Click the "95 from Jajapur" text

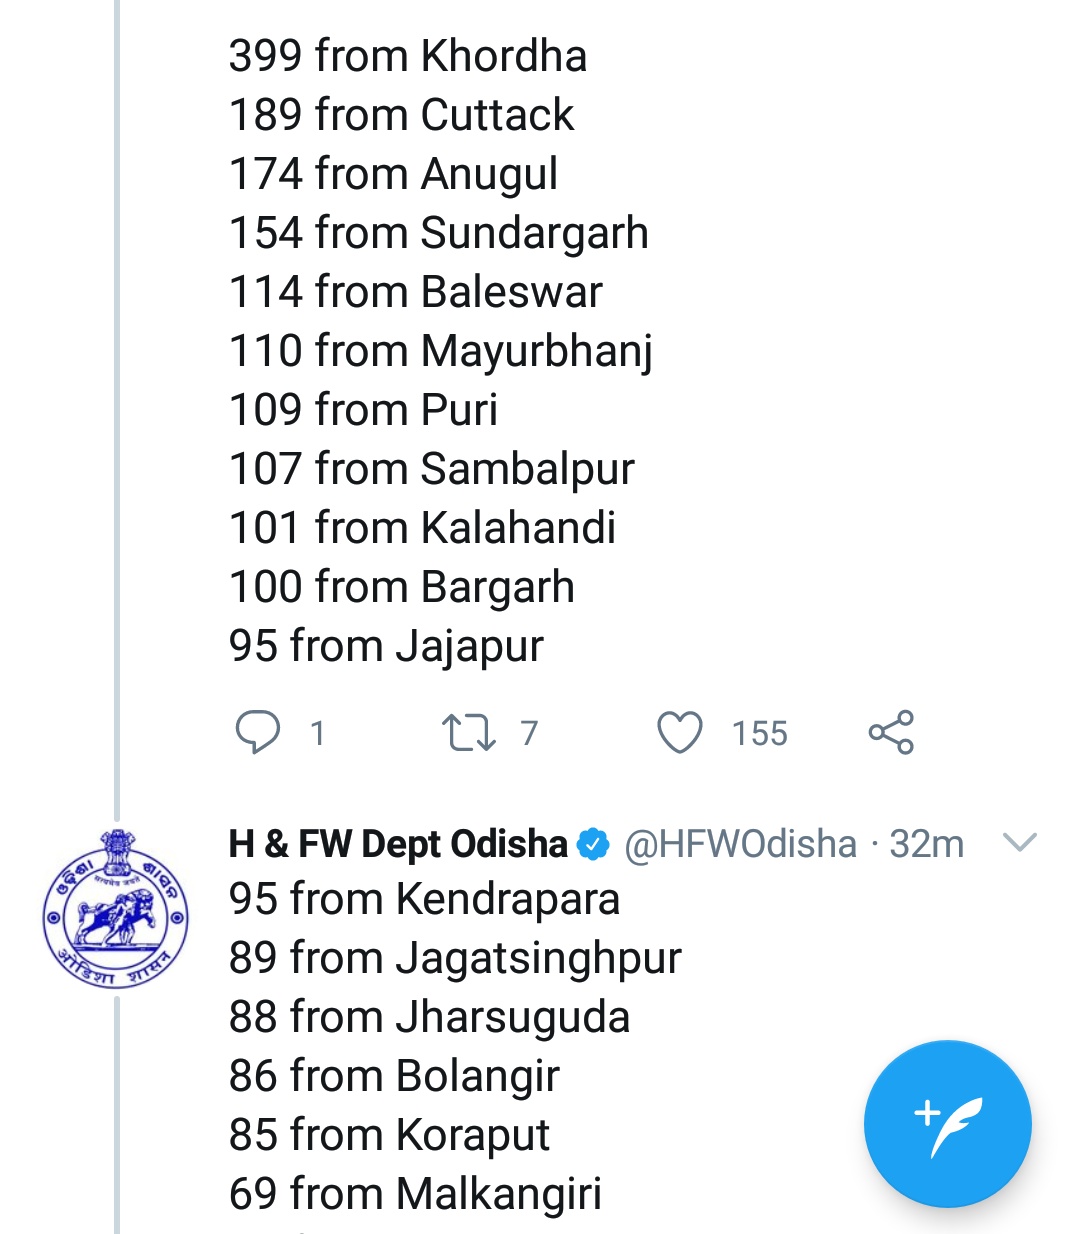(x=386, y=646)
